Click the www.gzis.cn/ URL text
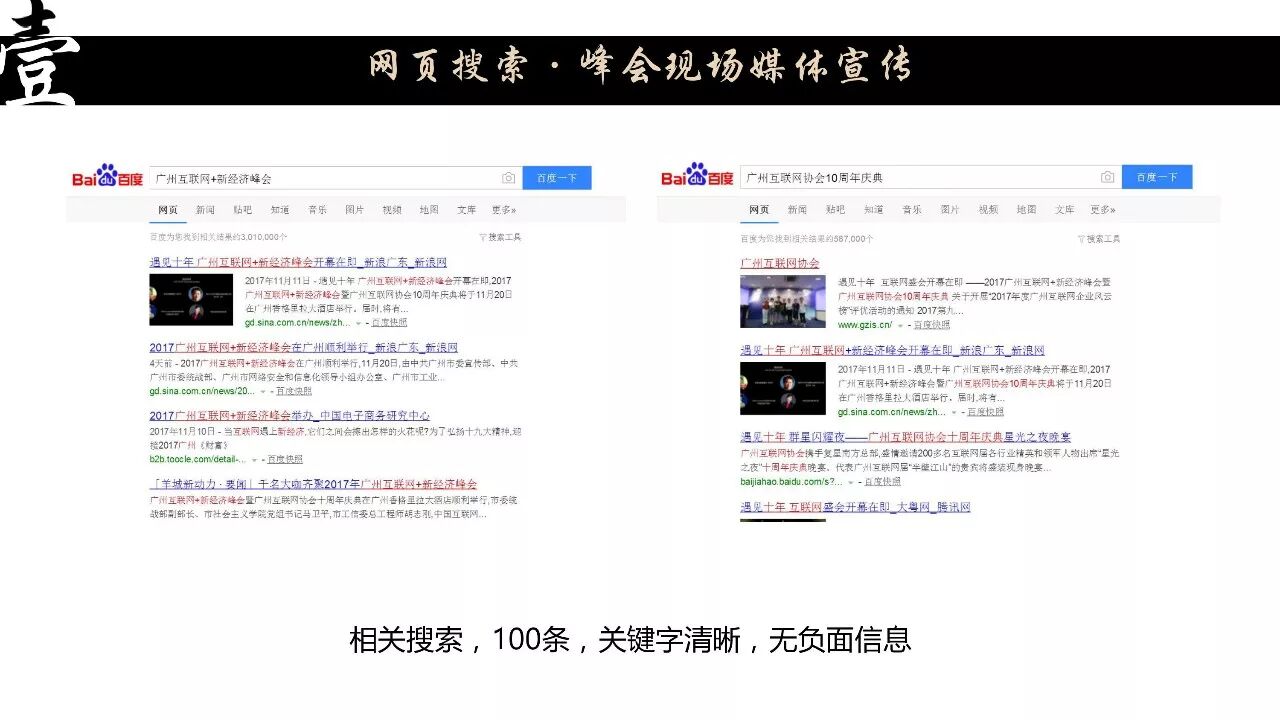This screenshot has width=1280, height=720. coord(864,325)
